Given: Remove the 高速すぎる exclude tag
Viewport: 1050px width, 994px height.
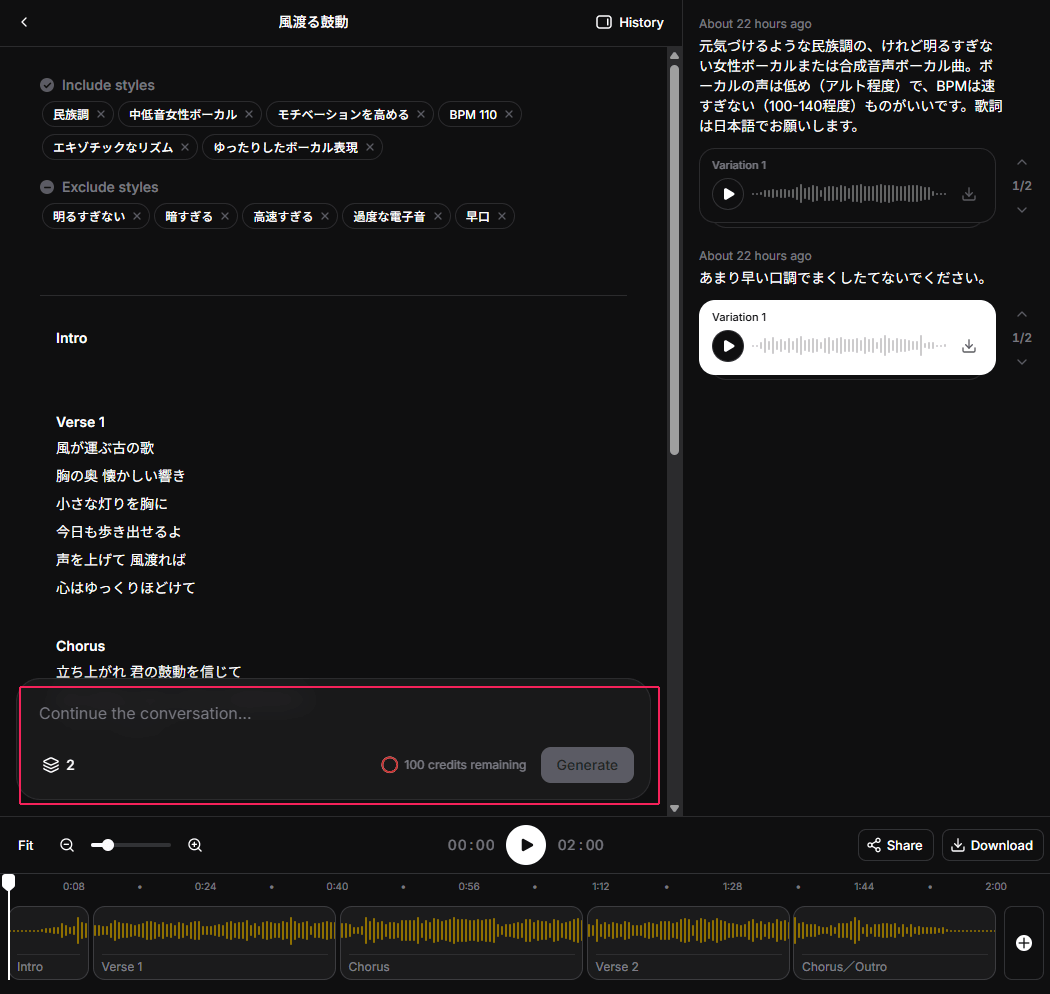Looking at the screenshot, I should (325, 216).
